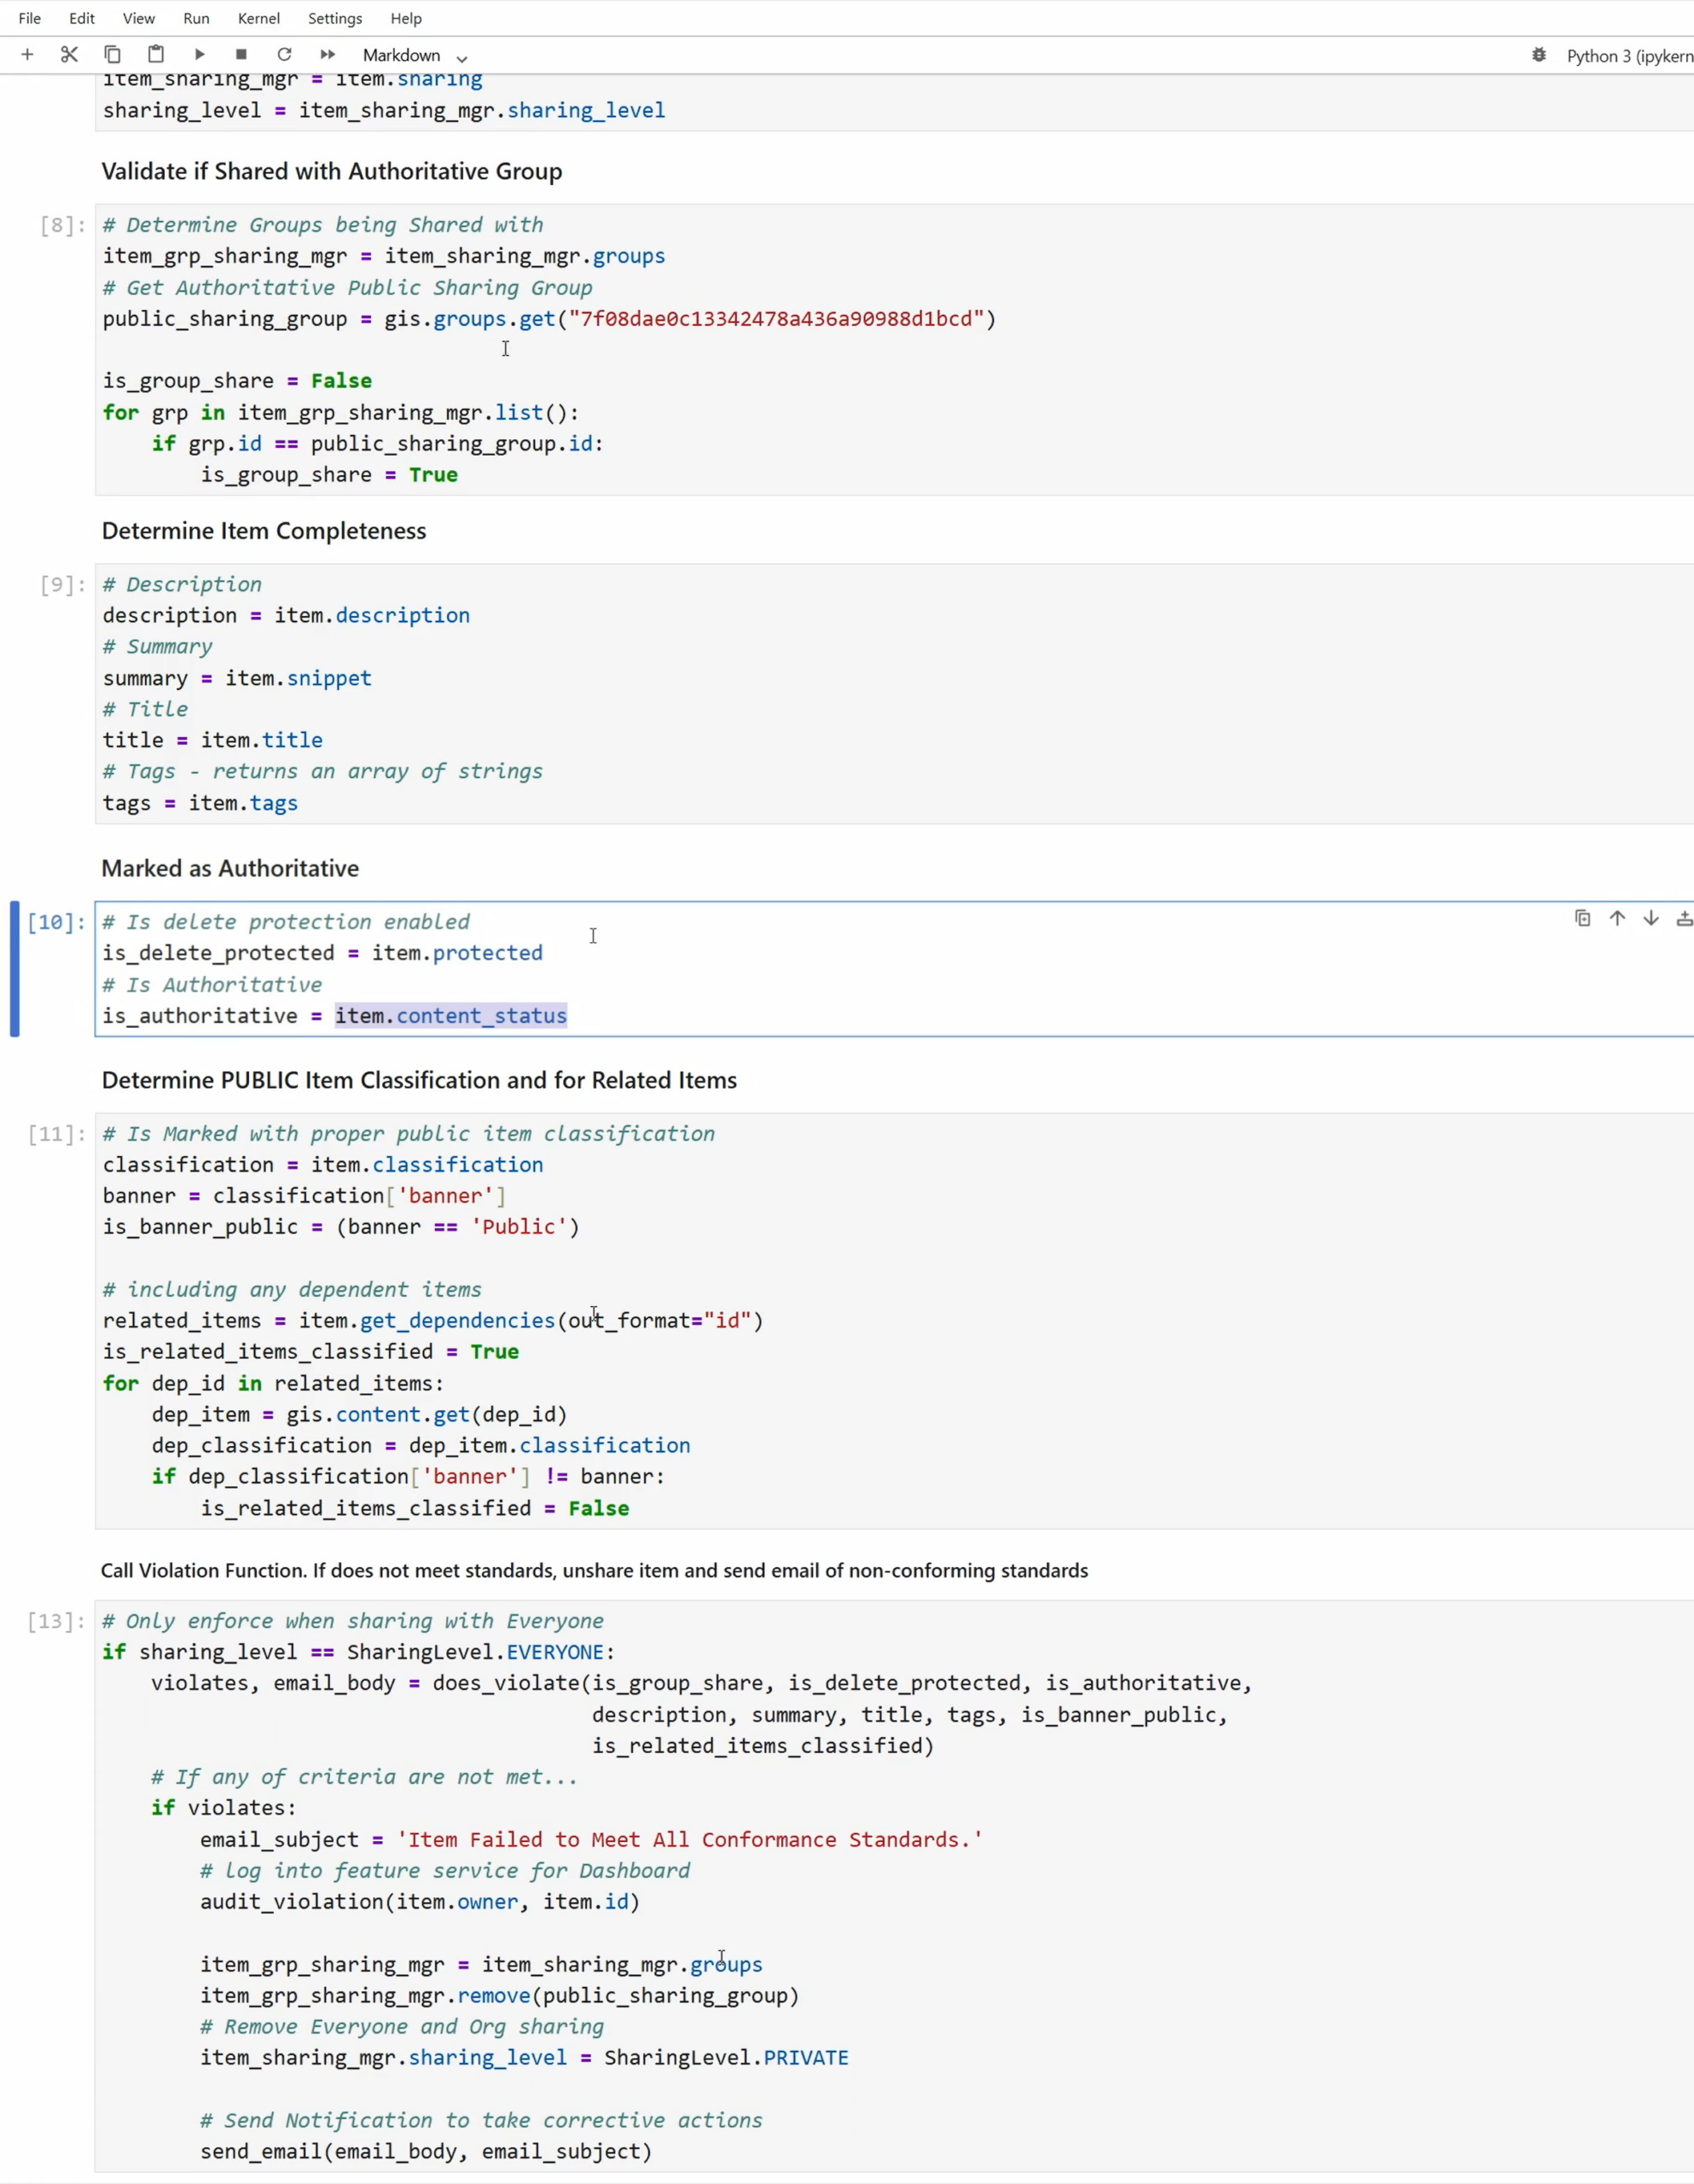
Task: Select the Determine Item Completeness markdown heading
Action: click(x=264, y=531)
